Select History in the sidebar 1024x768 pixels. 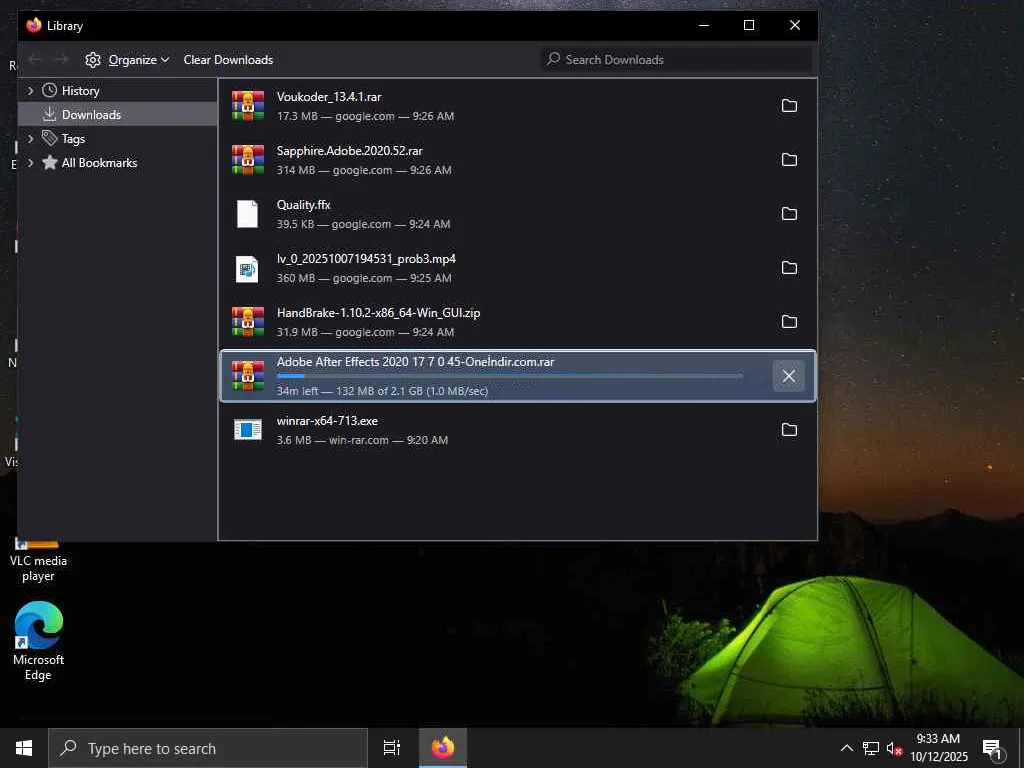pyautogui.click(x=80, y=91)
